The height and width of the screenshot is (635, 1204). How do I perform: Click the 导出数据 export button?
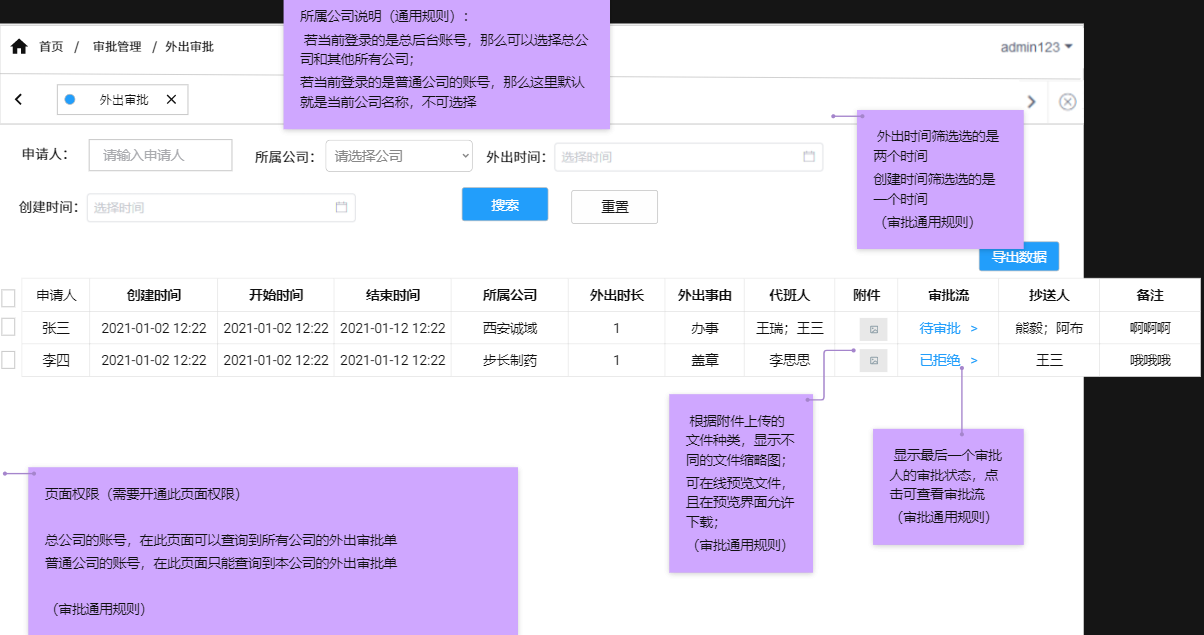(1018, 256)
